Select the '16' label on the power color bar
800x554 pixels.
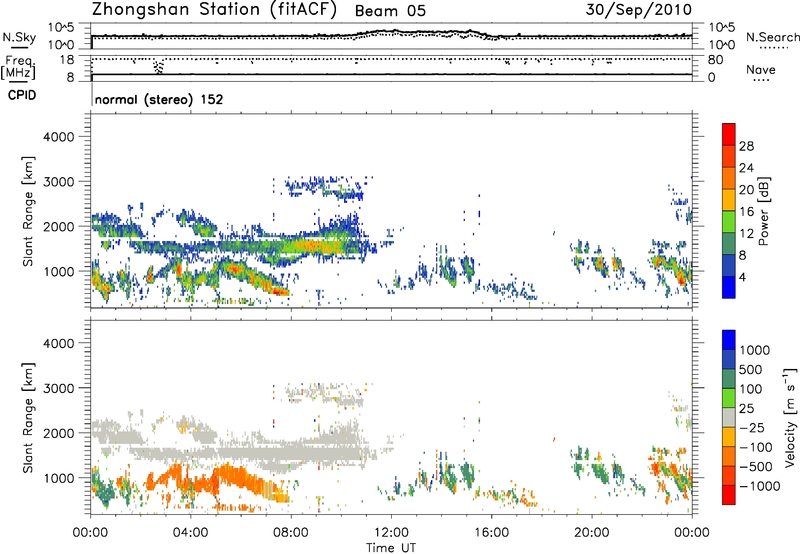pos(746,212)
